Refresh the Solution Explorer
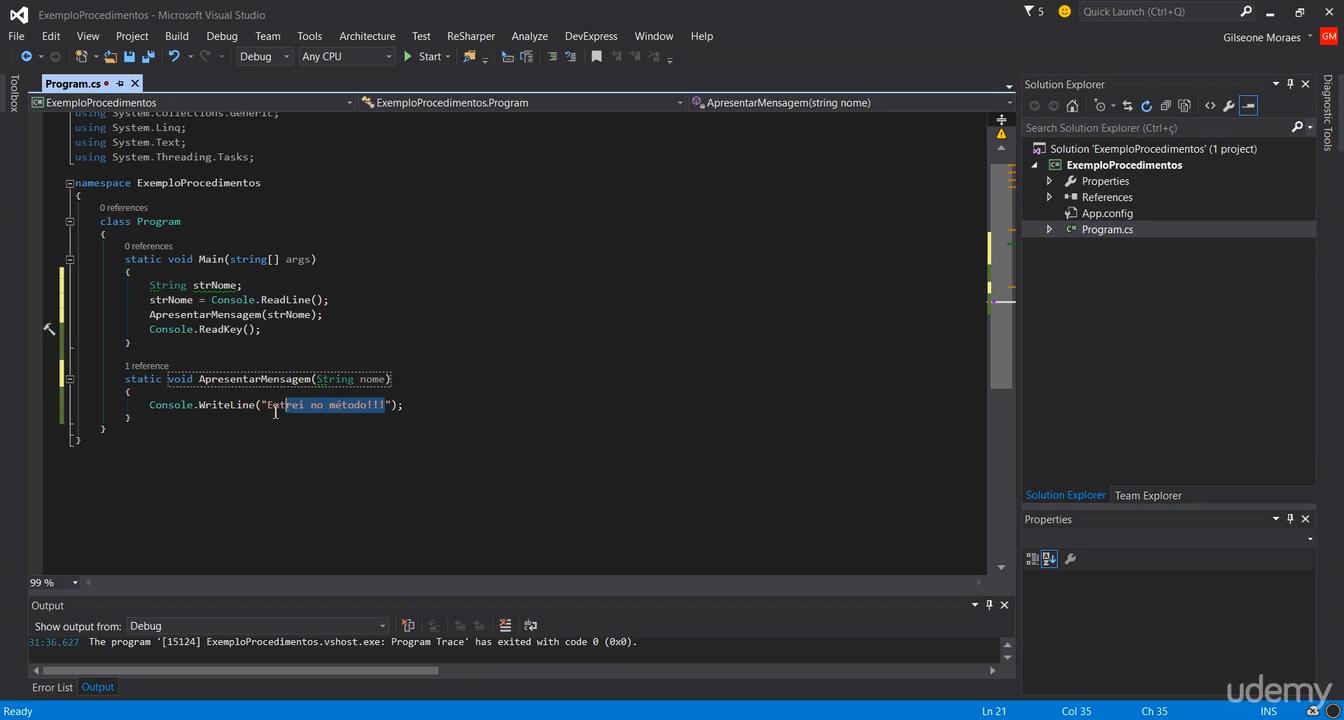Image resolution: width=1344 pixels, height=720 pixels. 1147,106
